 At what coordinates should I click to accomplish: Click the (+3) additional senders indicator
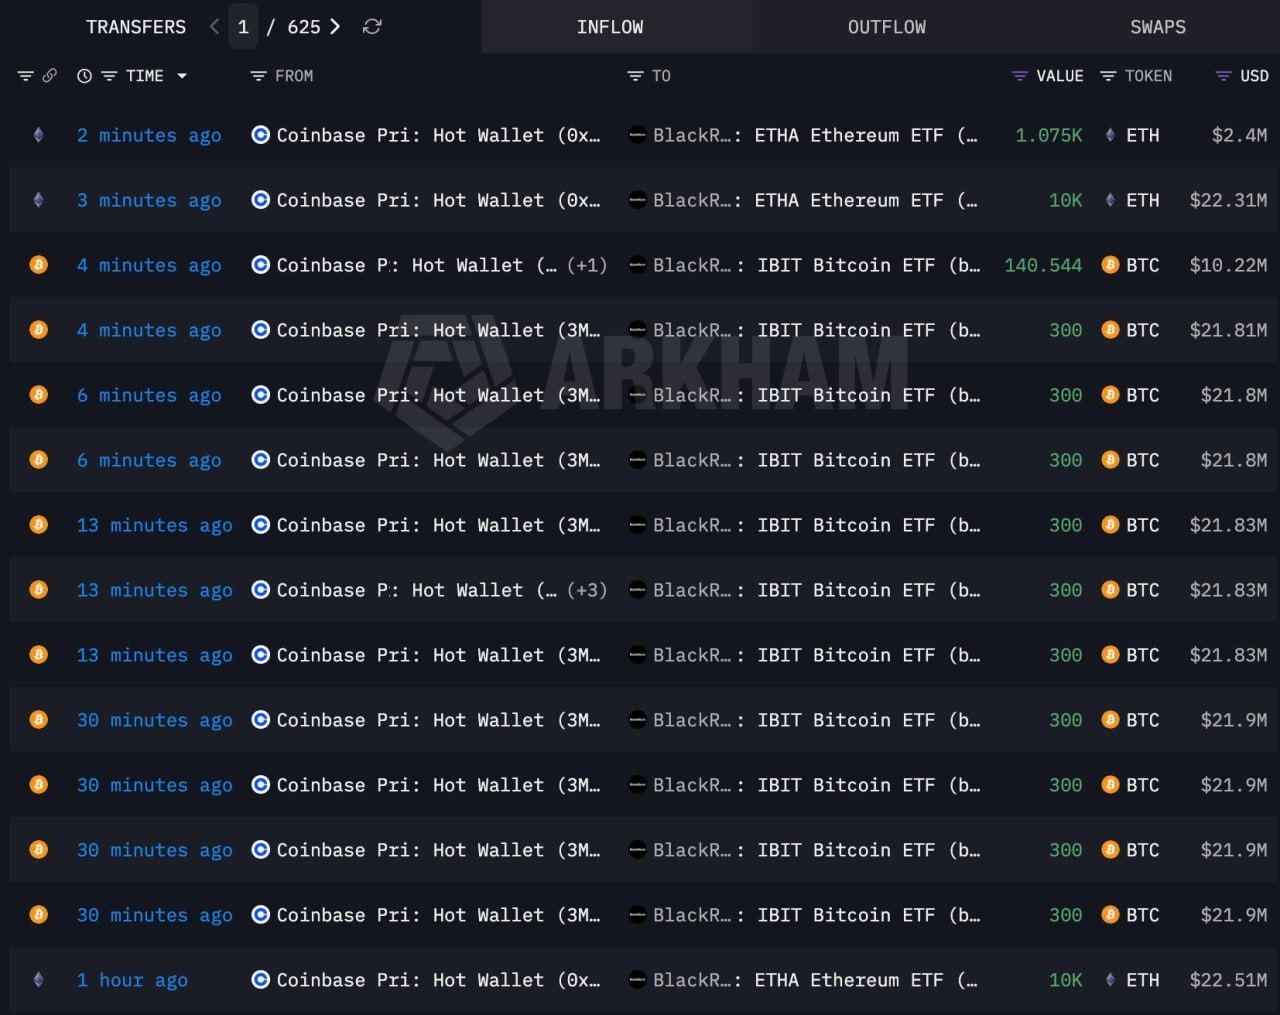587,591
